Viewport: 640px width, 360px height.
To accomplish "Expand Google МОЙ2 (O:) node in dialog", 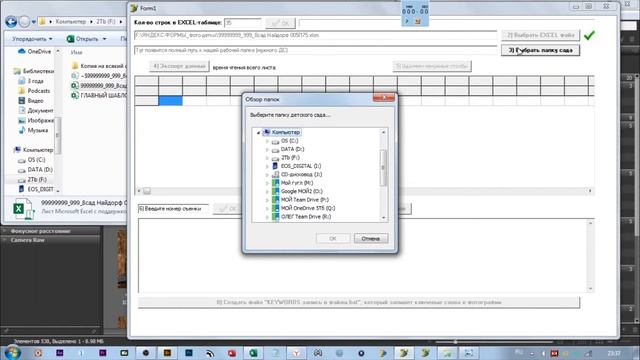I will pyautogui.click(x=267, y=192).
